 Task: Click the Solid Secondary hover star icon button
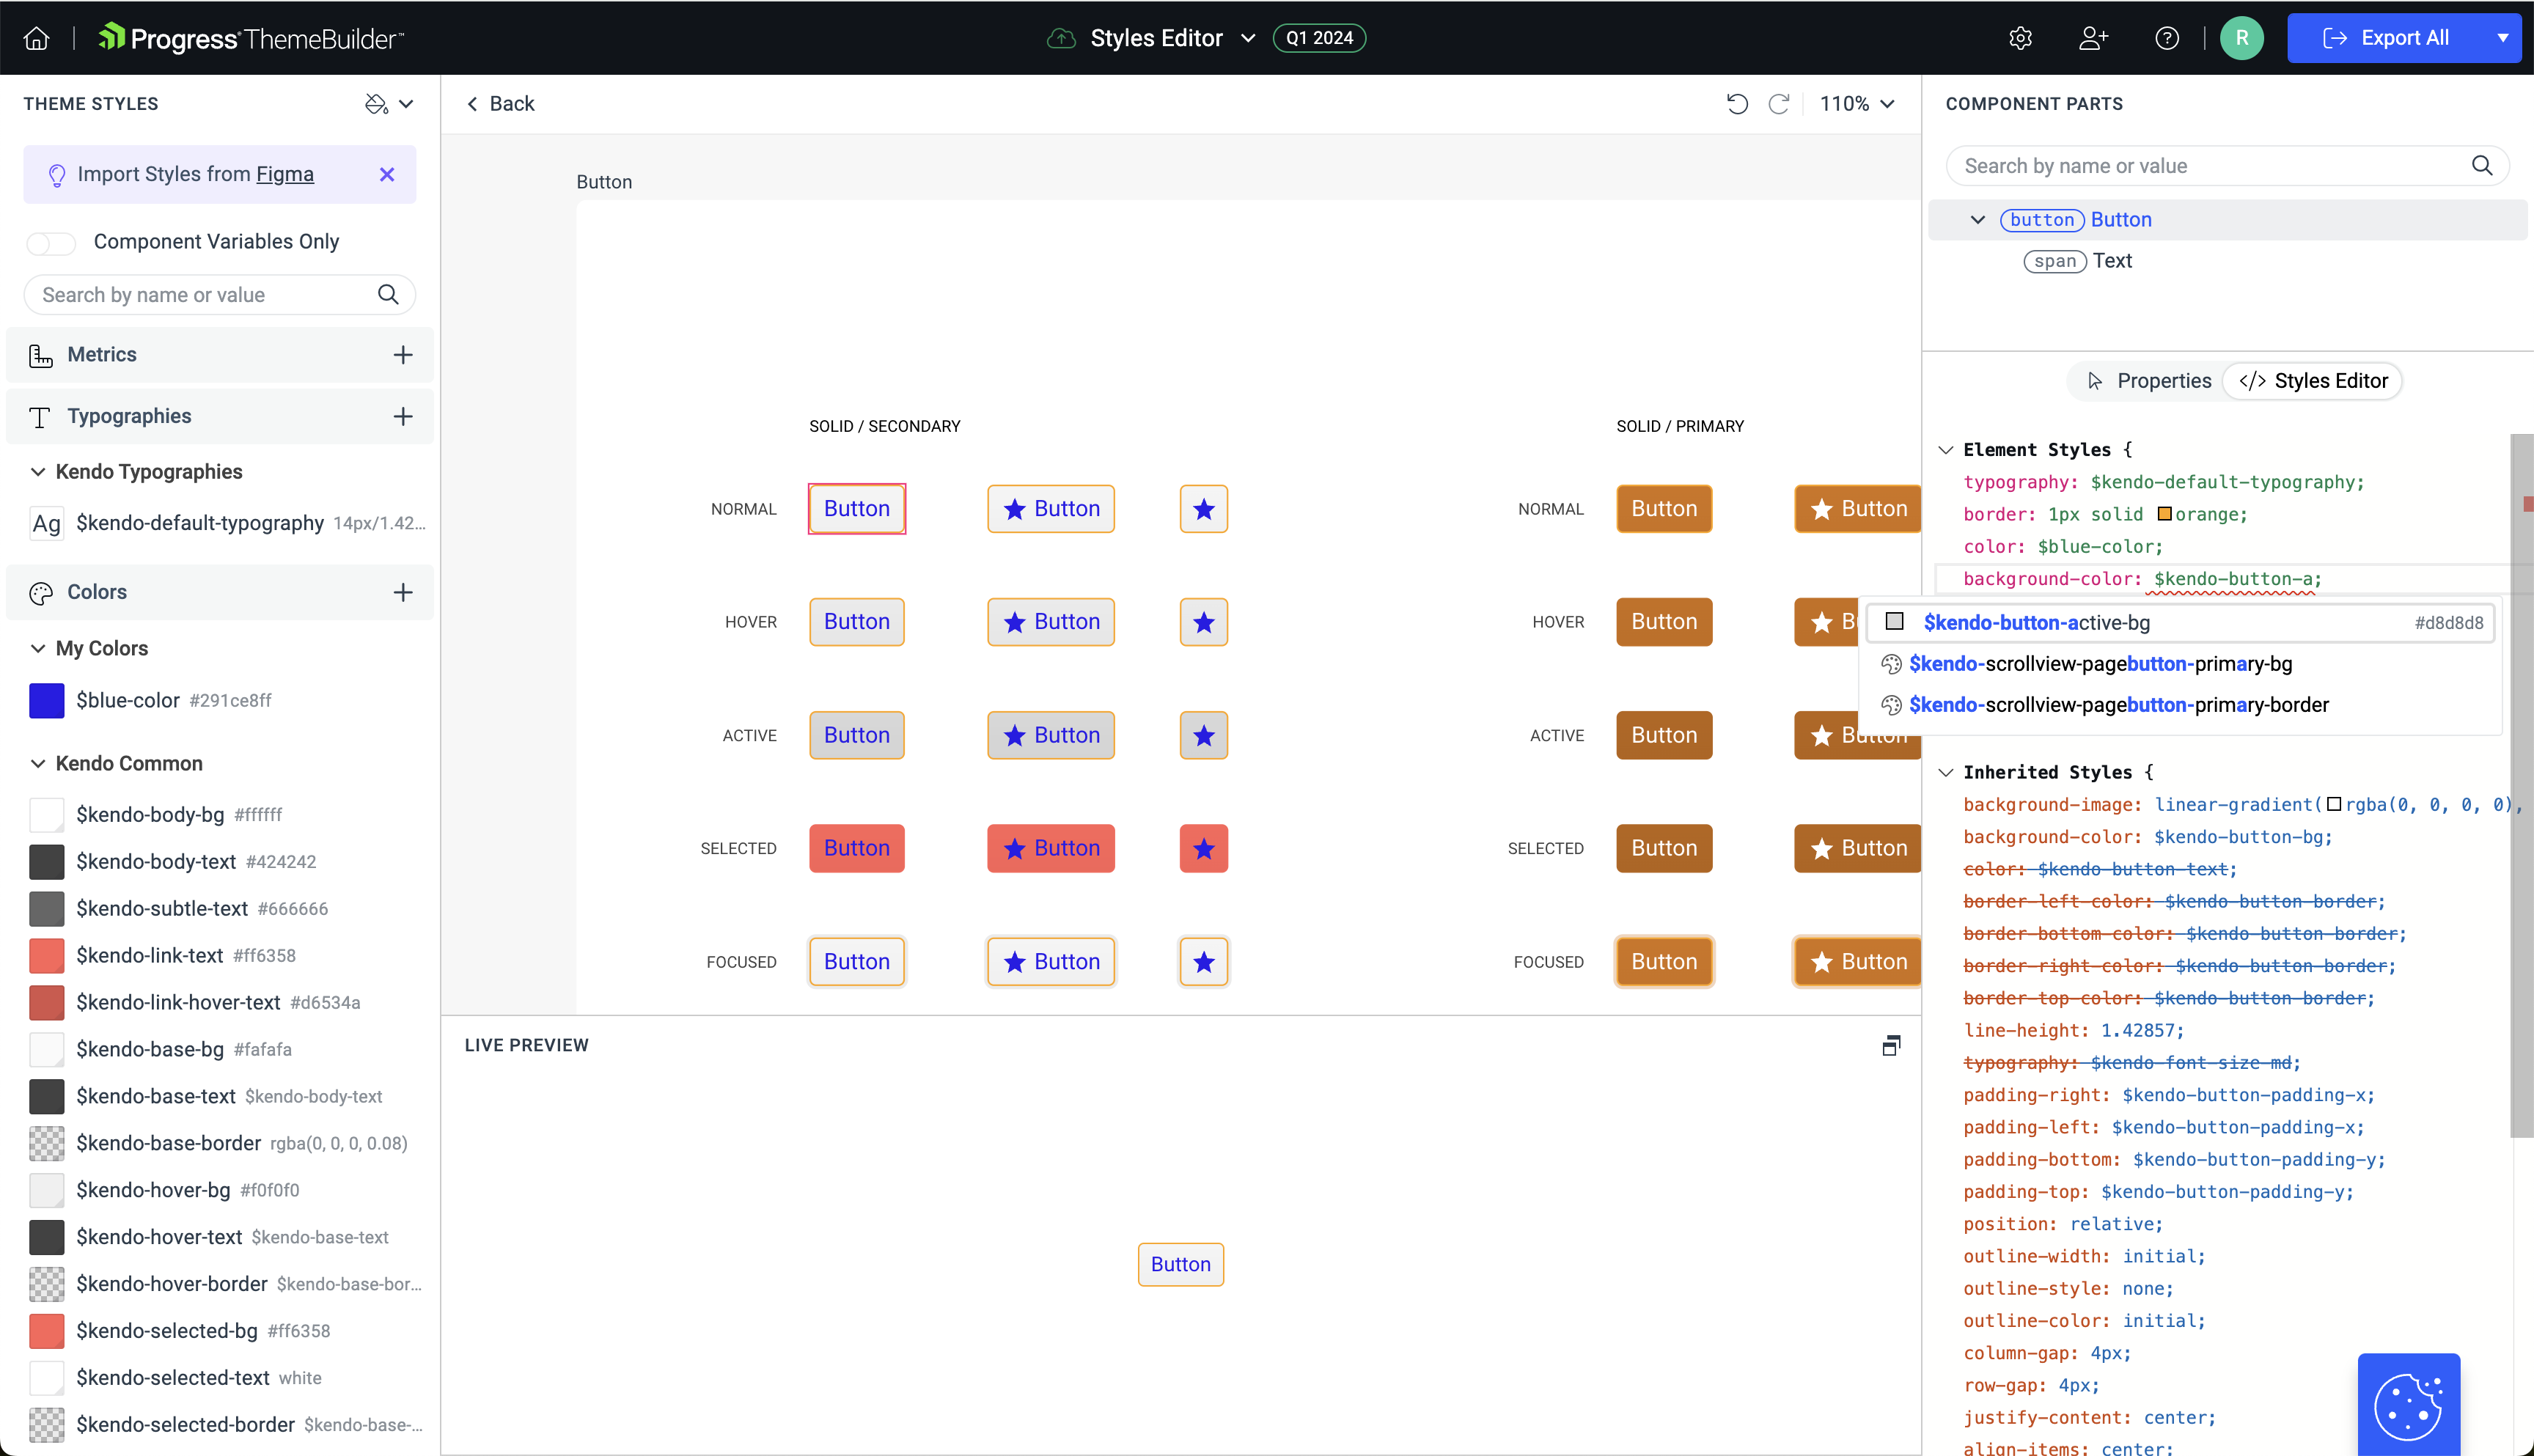(1203, 622)
